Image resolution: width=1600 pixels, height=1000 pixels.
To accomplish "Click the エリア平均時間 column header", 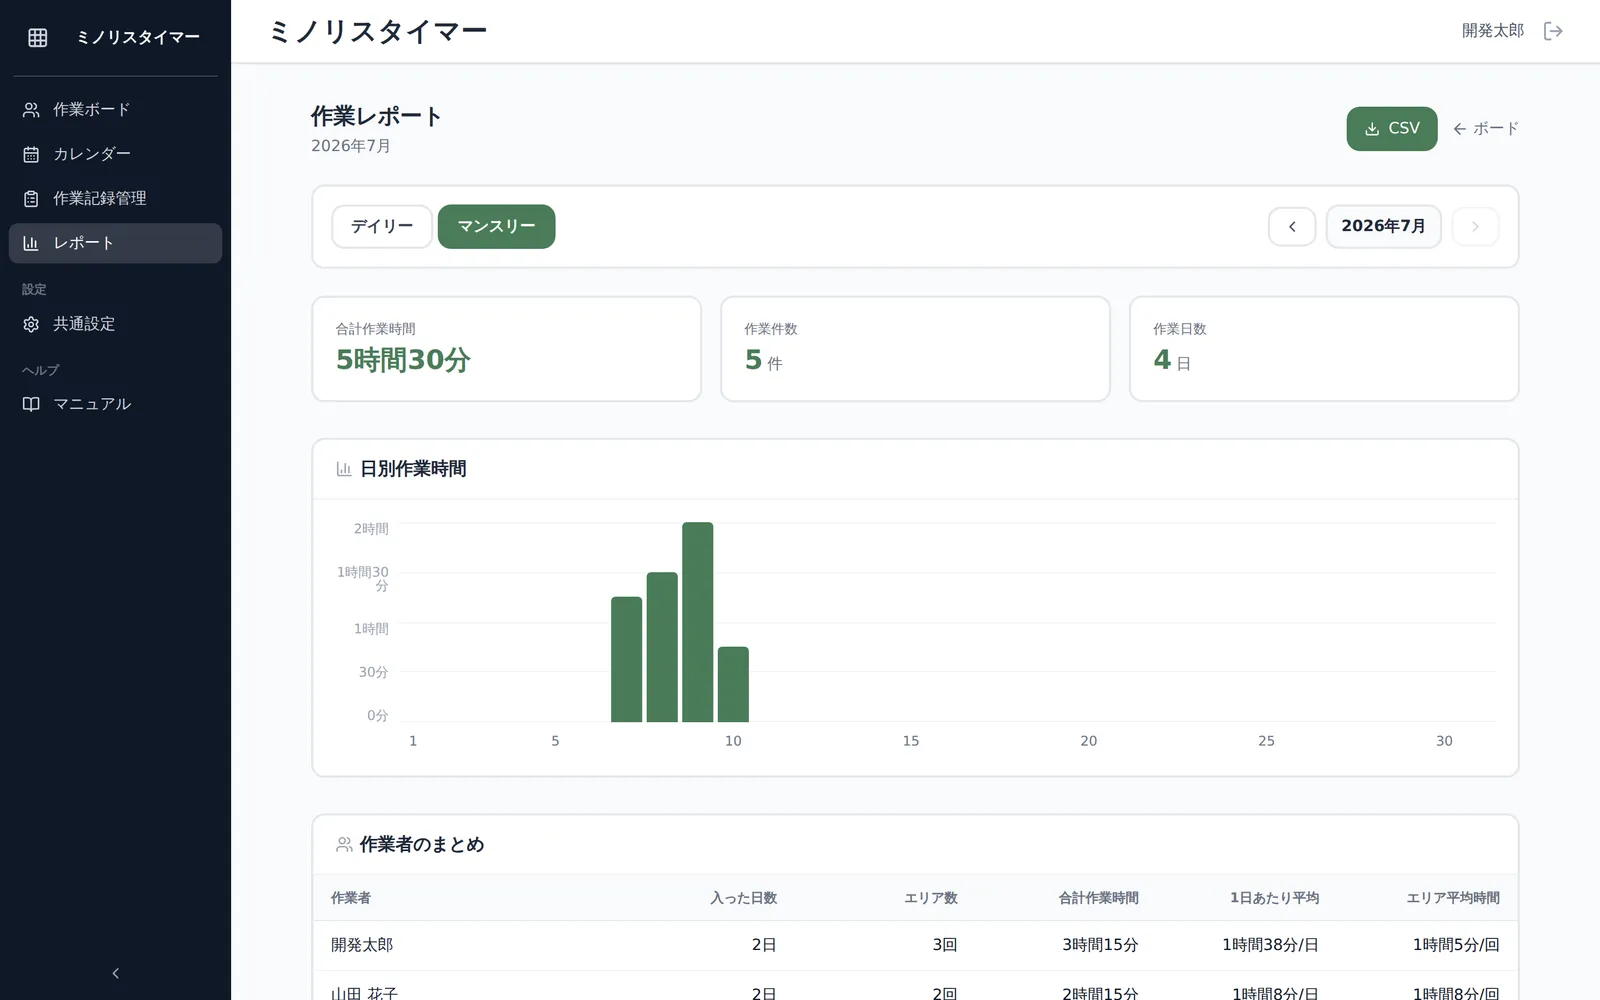I will coord(1453,898).
